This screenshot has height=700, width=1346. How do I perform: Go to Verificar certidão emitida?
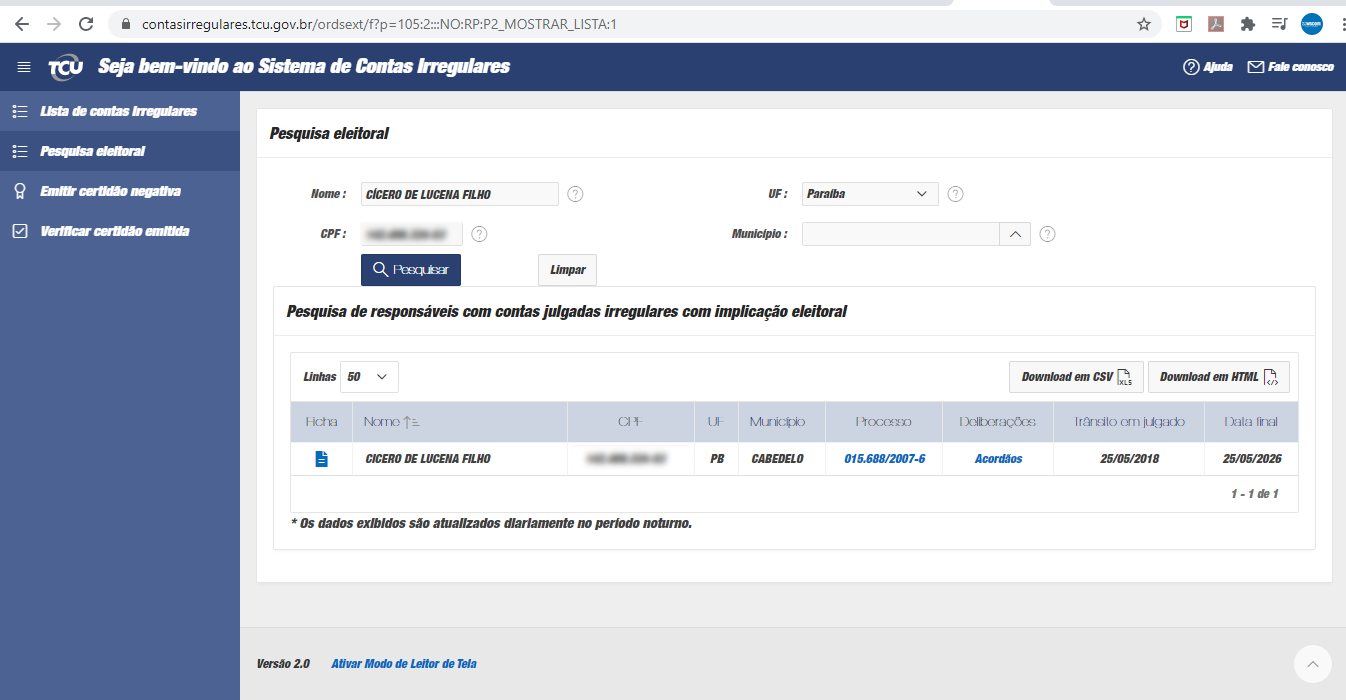(114, 231)
